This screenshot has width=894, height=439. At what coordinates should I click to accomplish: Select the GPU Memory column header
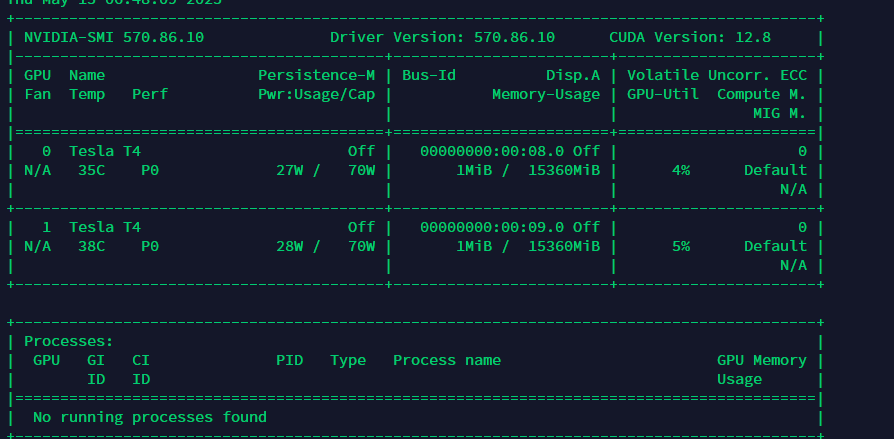click(762, 360)
